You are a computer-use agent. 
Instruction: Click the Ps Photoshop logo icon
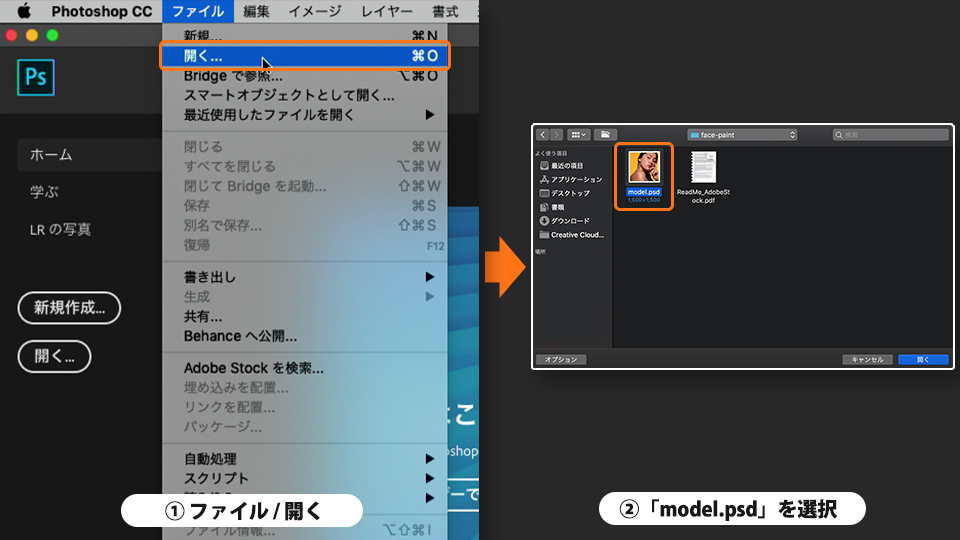(36, 77)
